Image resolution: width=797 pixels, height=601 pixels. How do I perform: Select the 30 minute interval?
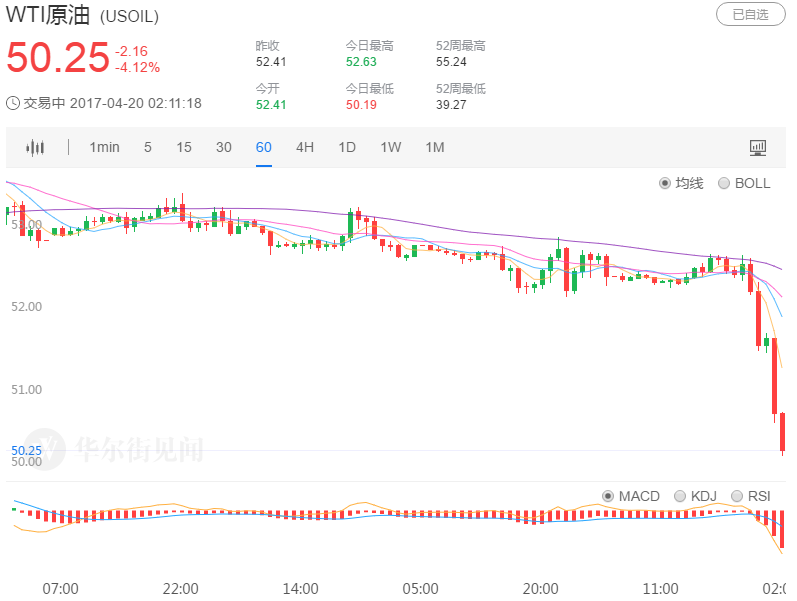pyautogui.click(x=224, y=148)
